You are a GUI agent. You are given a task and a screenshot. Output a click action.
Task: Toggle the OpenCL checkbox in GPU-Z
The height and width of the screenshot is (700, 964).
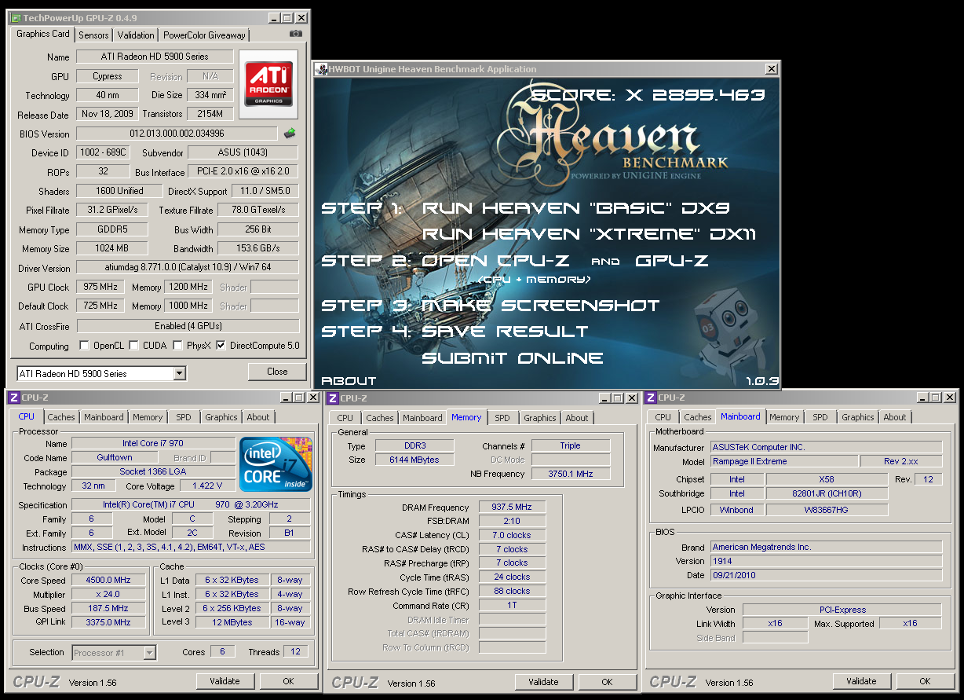[x=84, y=345]
